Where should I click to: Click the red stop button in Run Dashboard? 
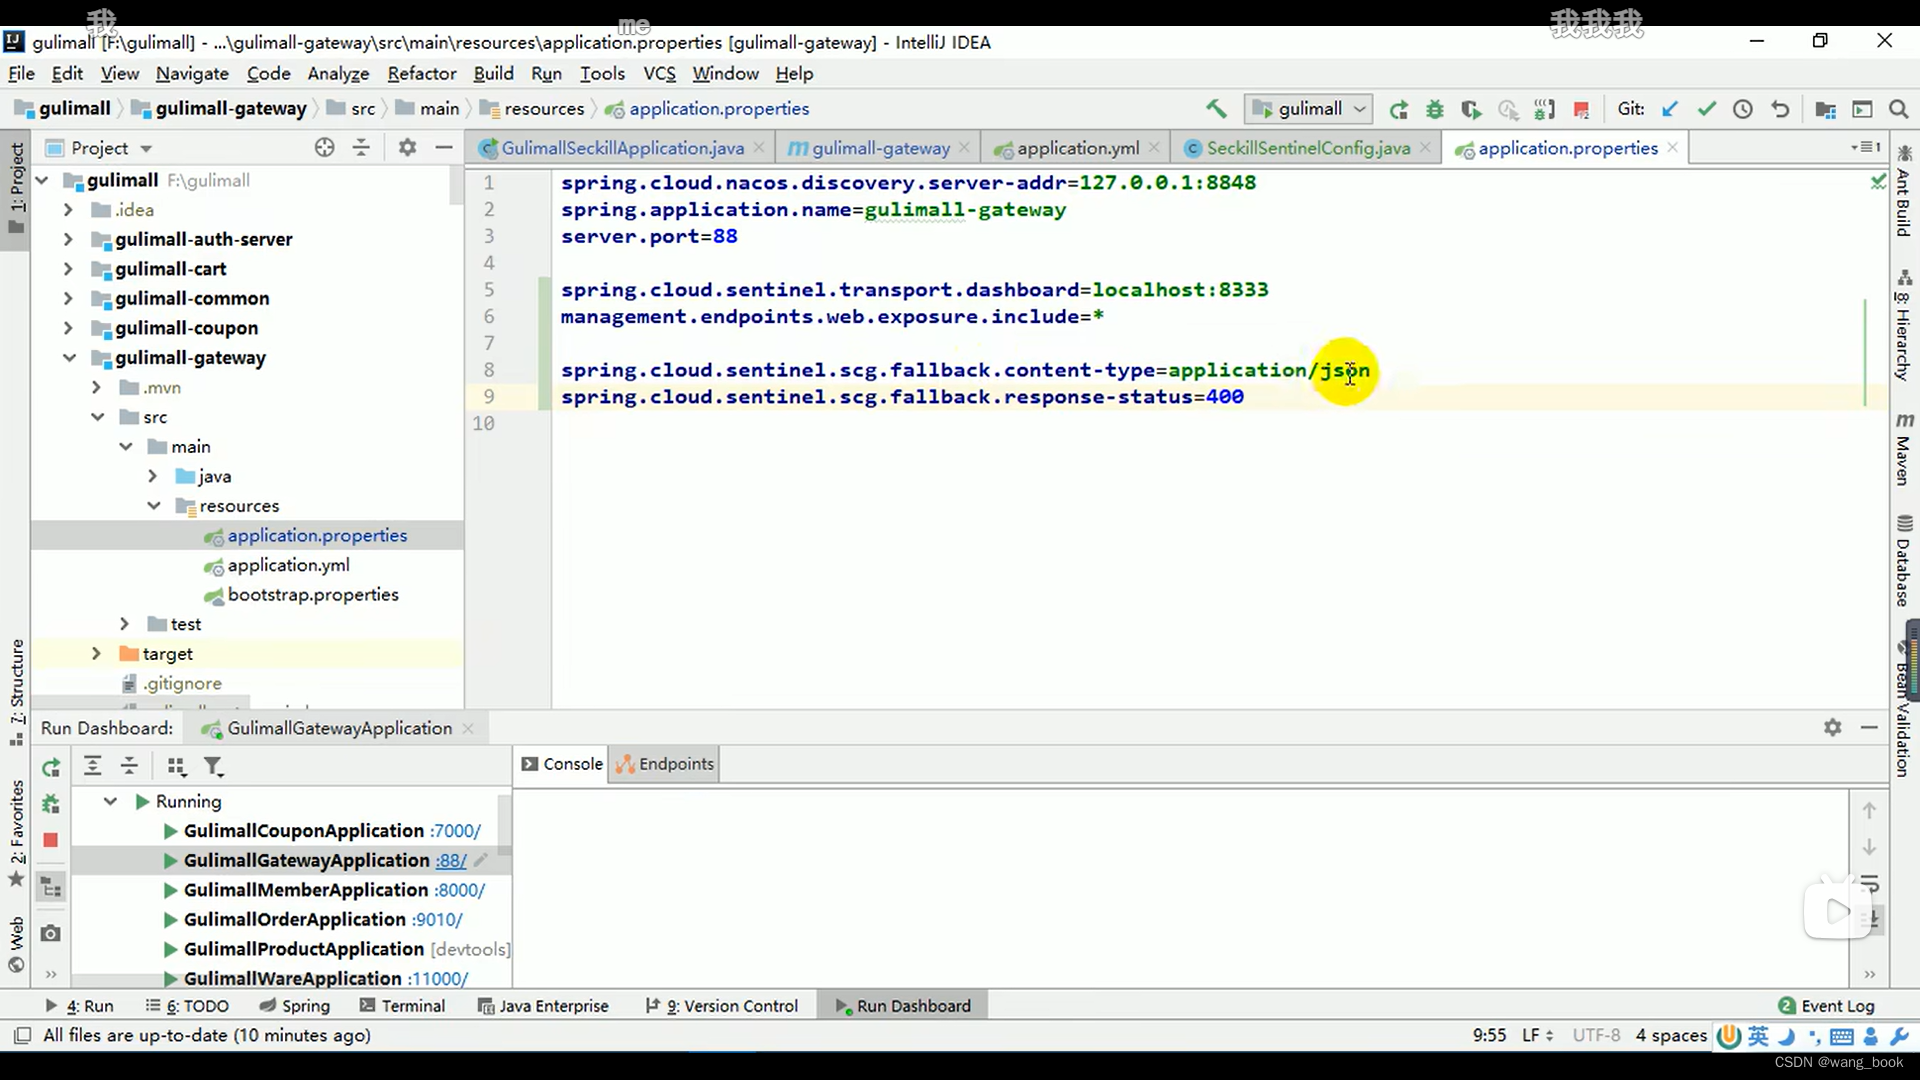coord(50,840)
